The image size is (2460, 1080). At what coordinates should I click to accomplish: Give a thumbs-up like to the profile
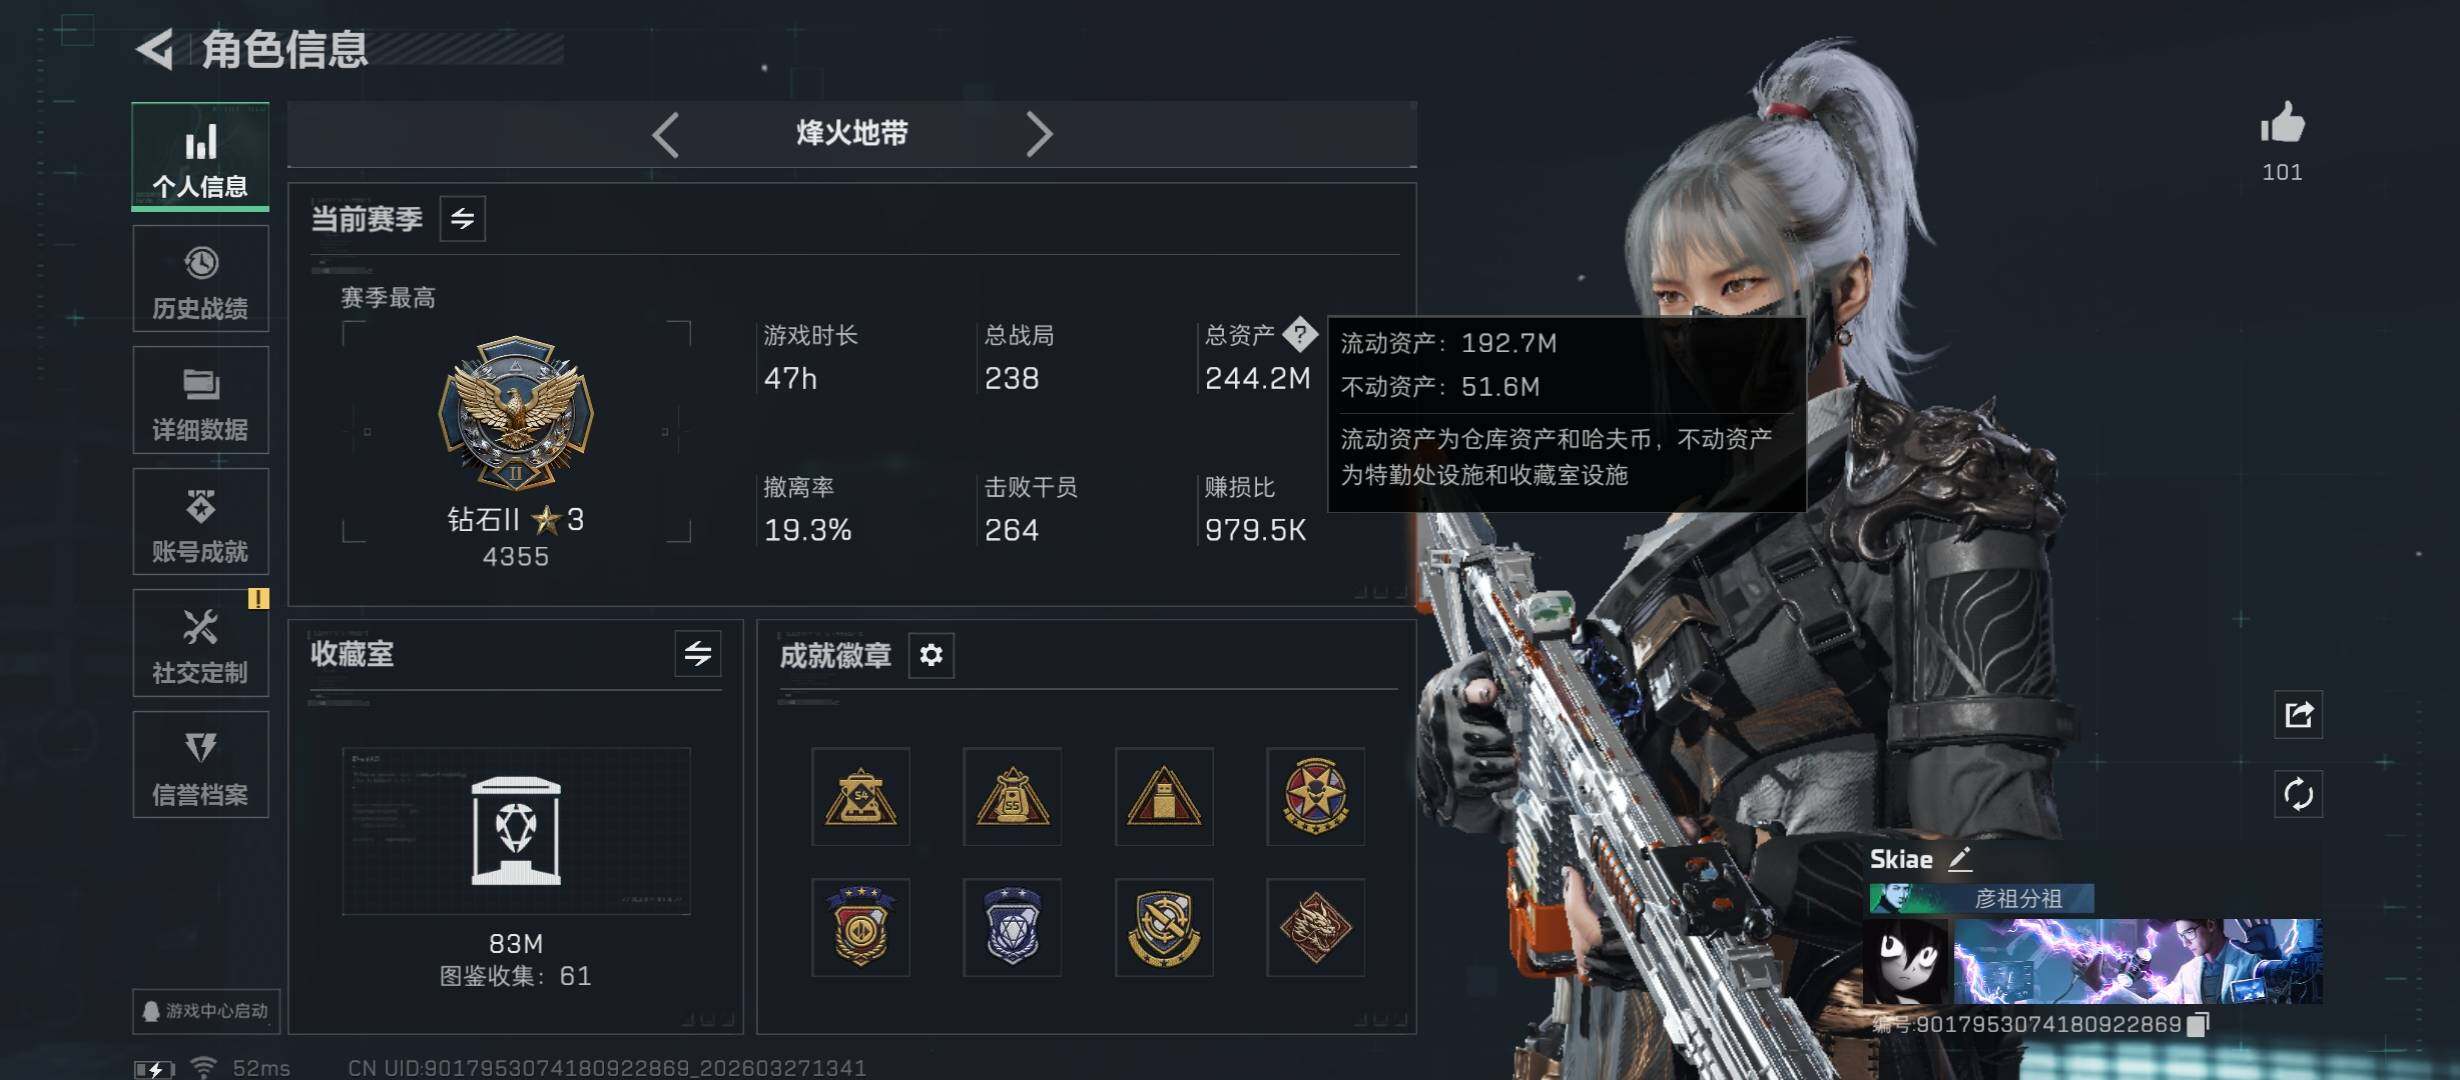click(2282, 124)
